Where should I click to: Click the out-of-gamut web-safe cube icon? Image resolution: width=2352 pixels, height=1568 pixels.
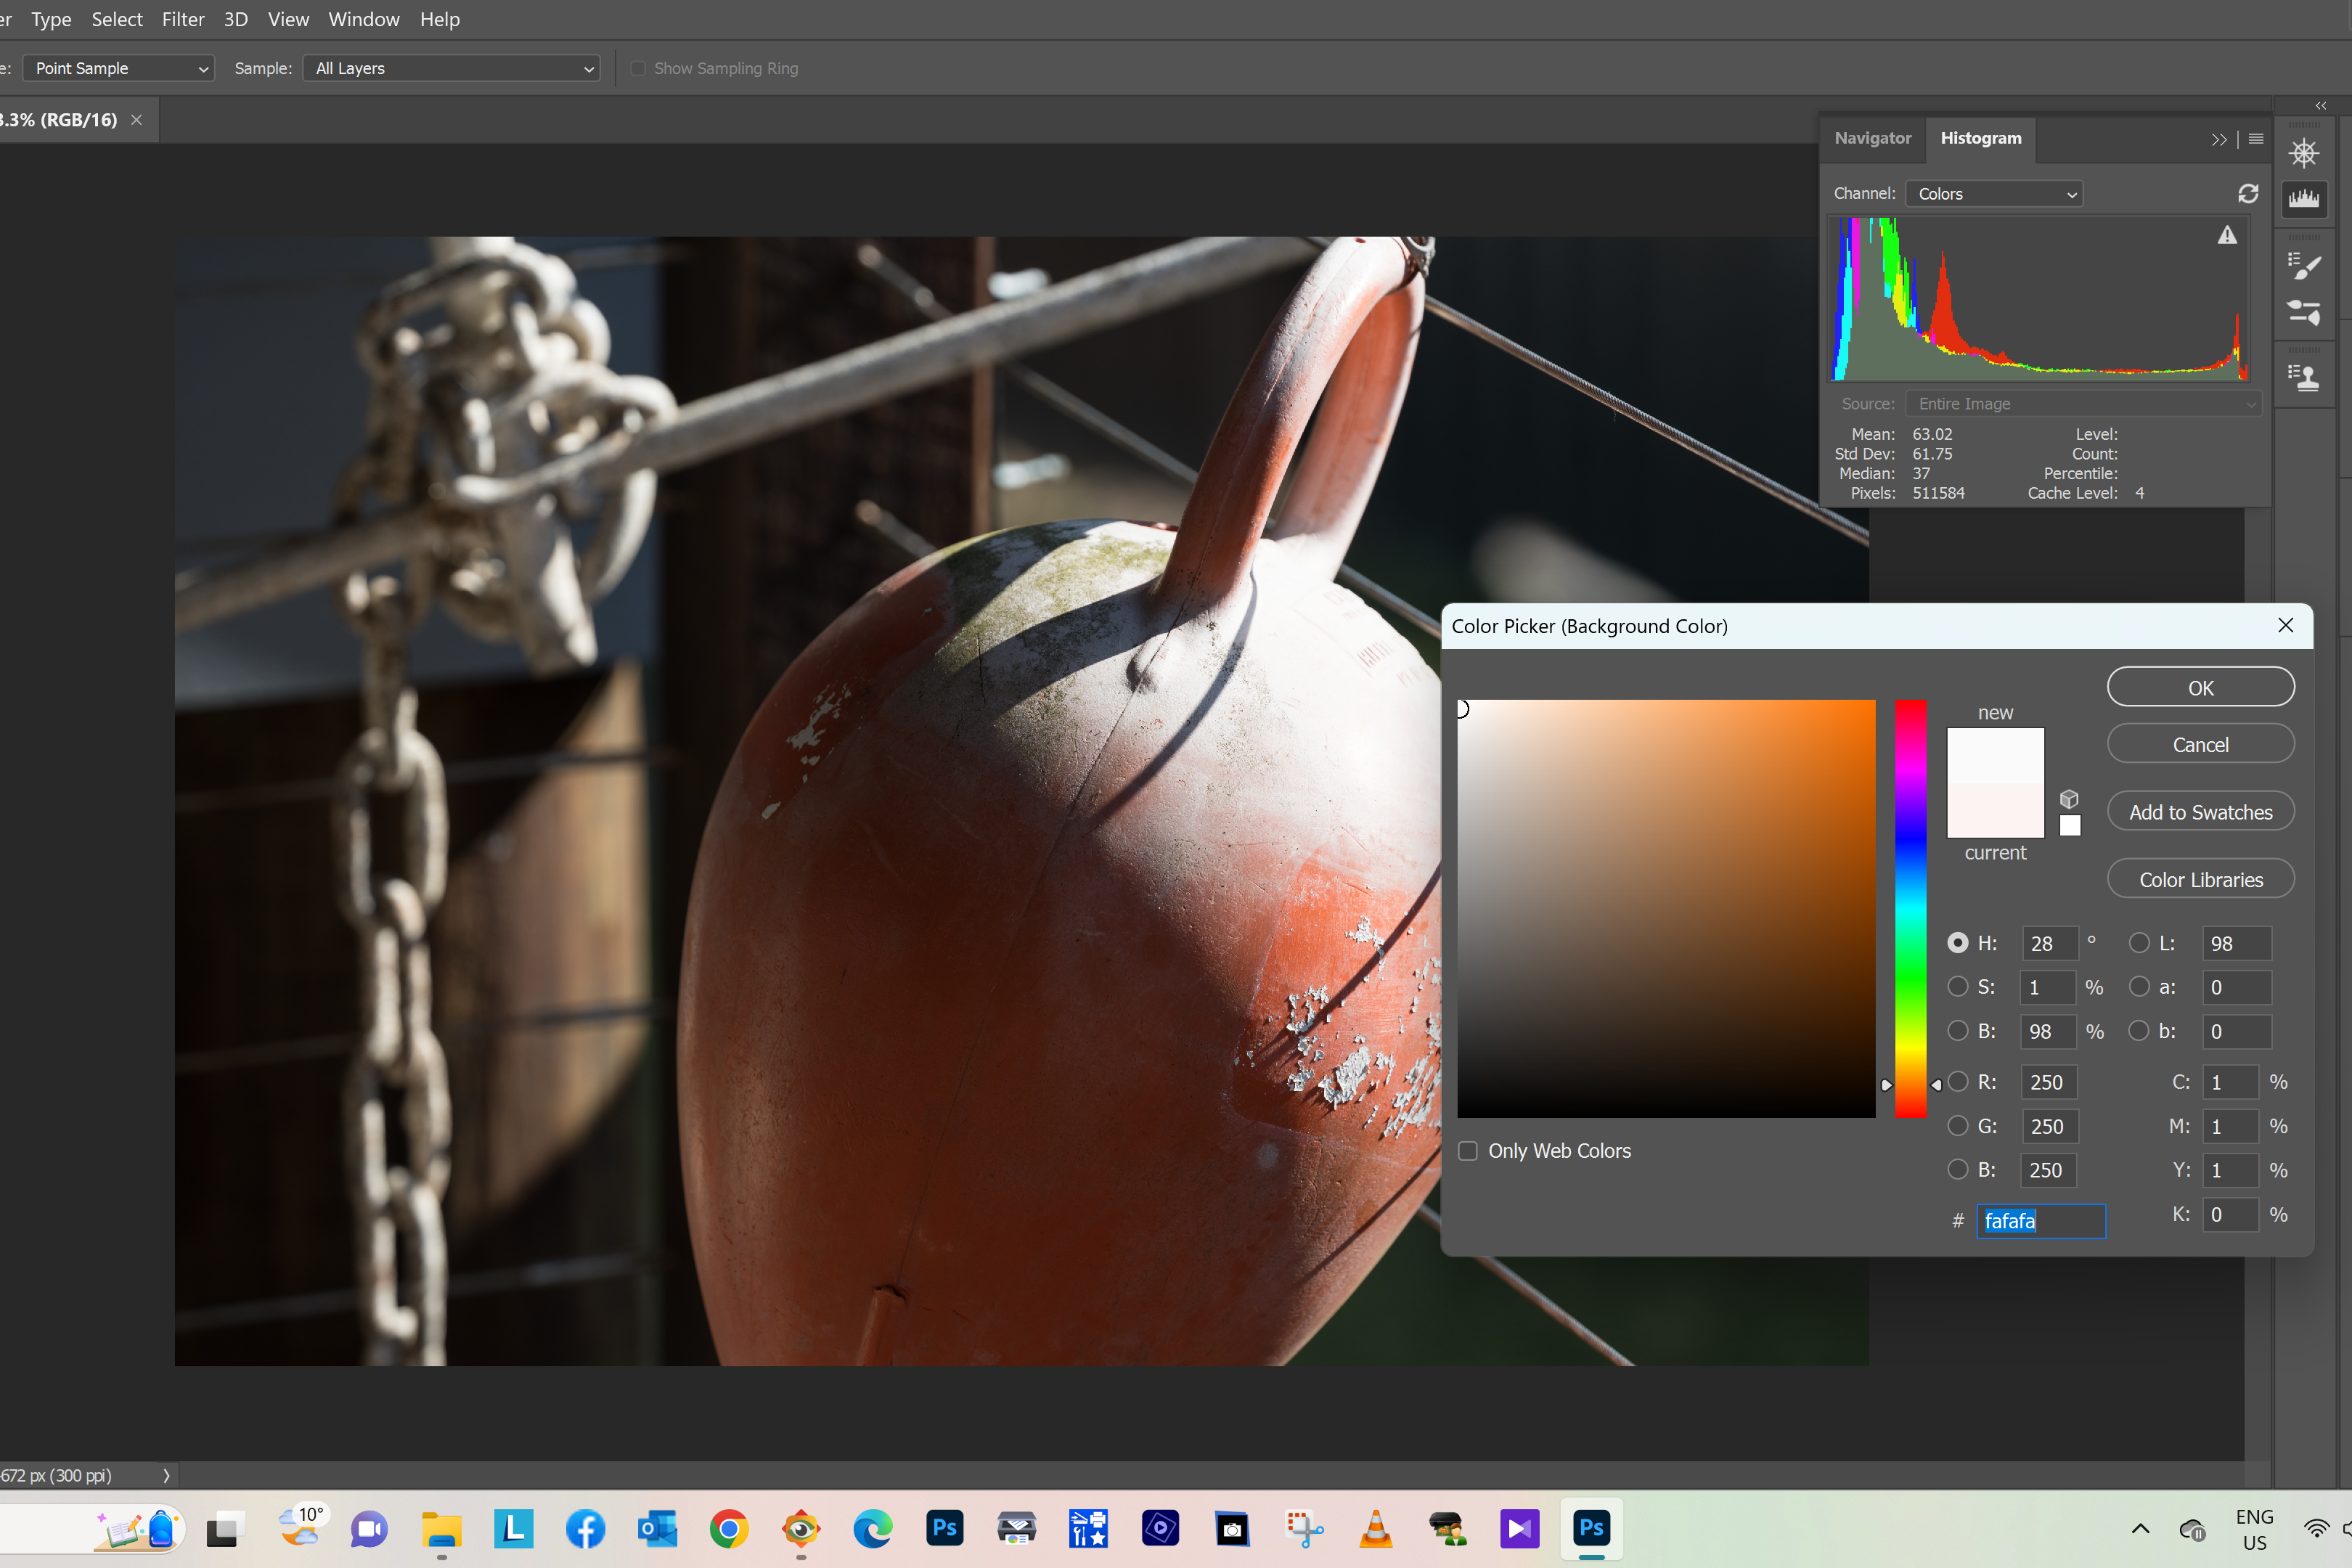[2069, 799]
